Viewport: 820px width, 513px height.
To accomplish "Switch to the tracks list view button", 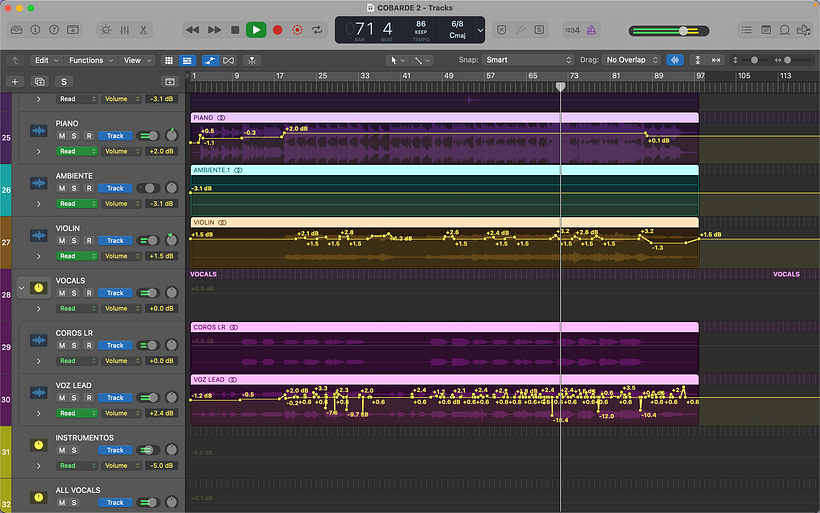I will (187, 61).
